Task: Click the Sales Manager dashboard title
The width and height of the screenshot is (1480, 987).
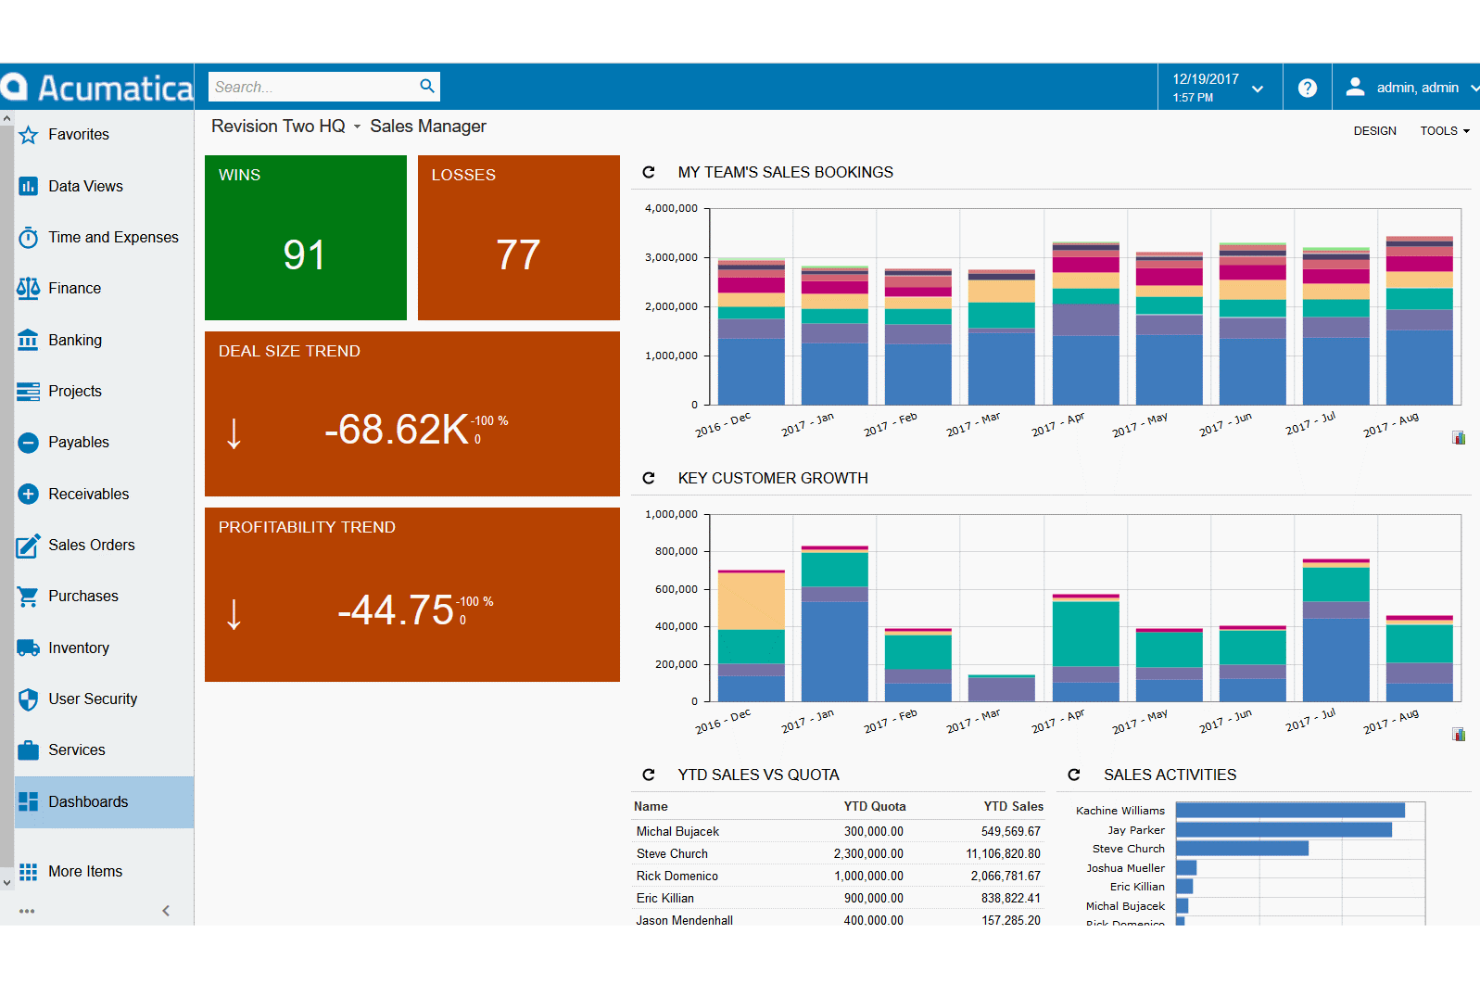Action: (428, 127)
